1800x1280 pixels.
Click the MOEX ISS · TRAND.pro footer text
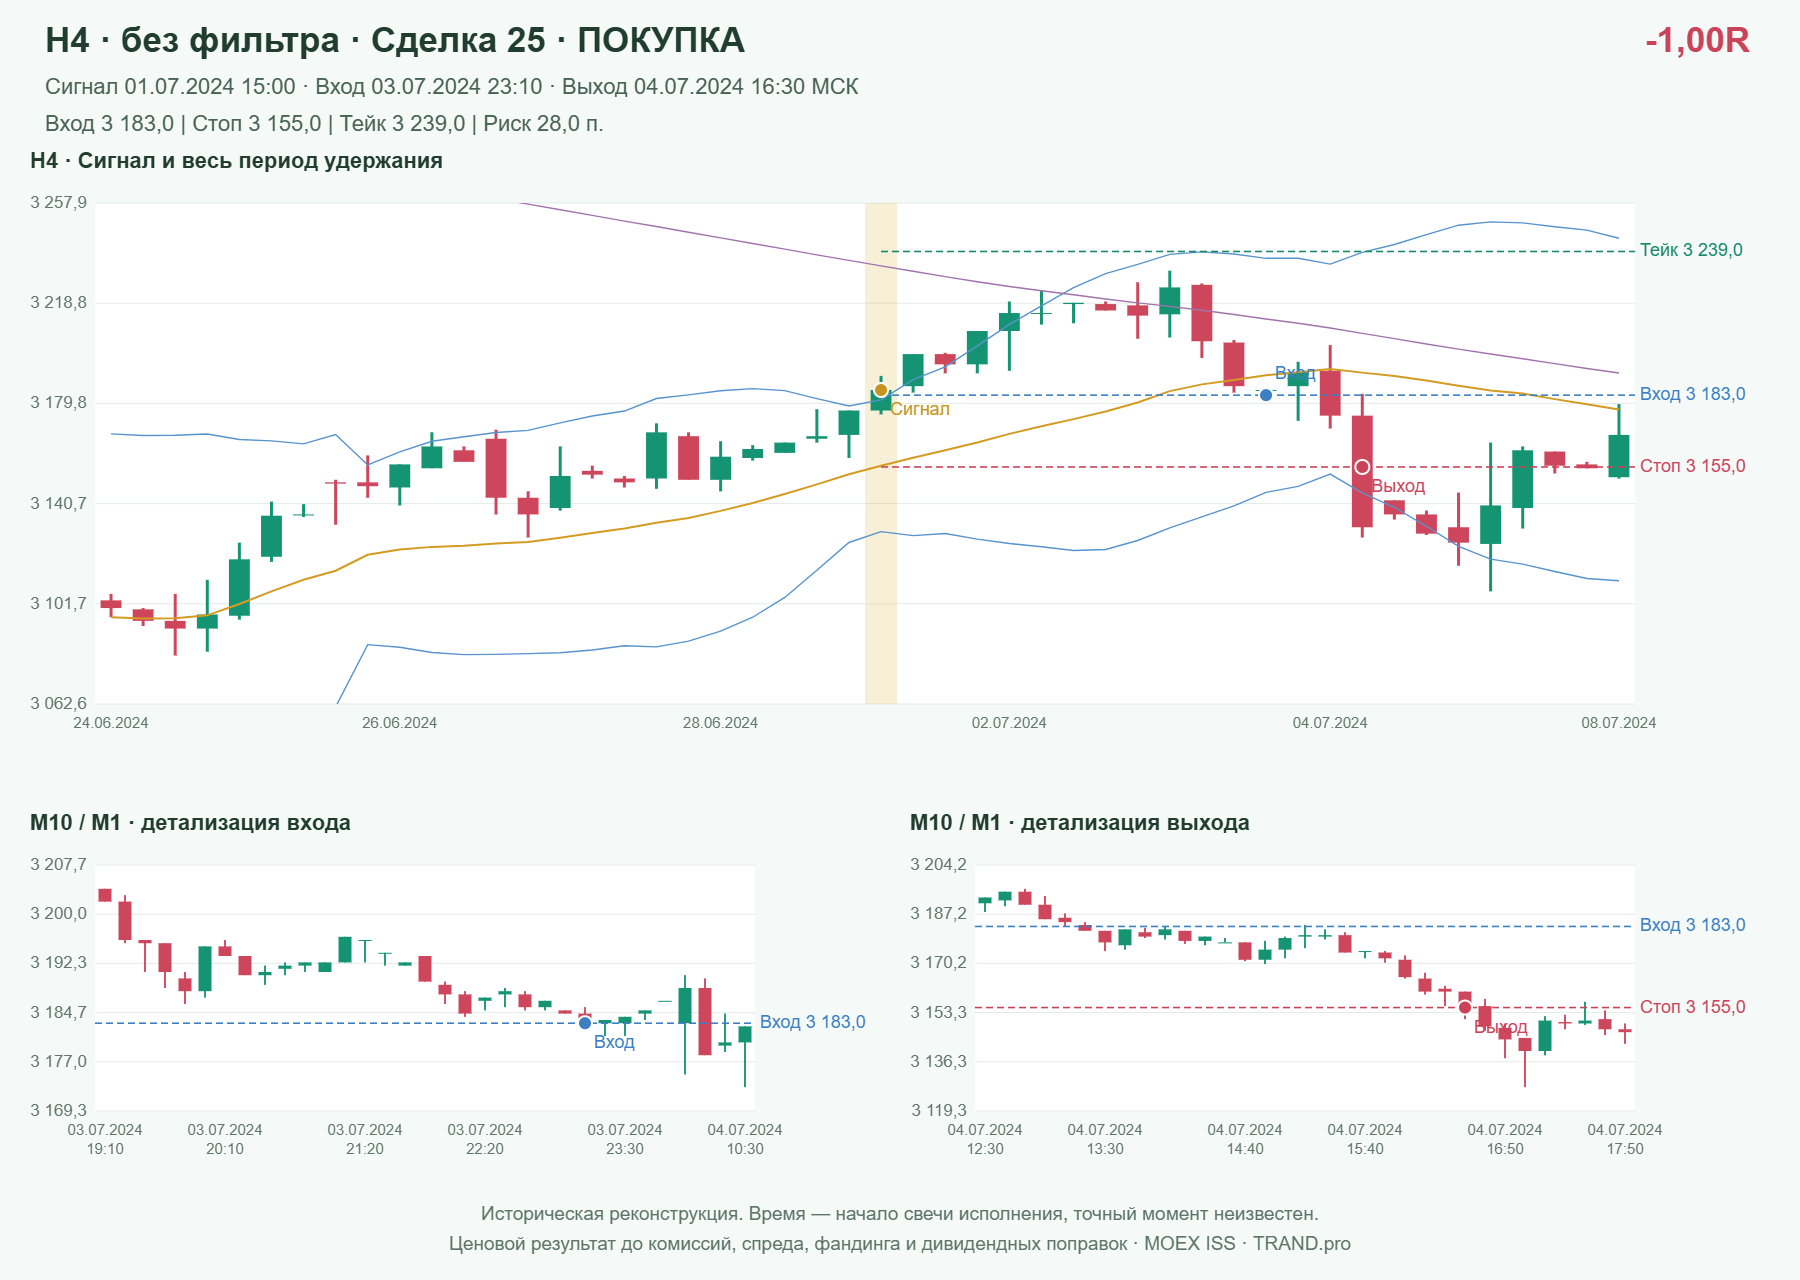pyautogui.click(x=1247, y=1244)
